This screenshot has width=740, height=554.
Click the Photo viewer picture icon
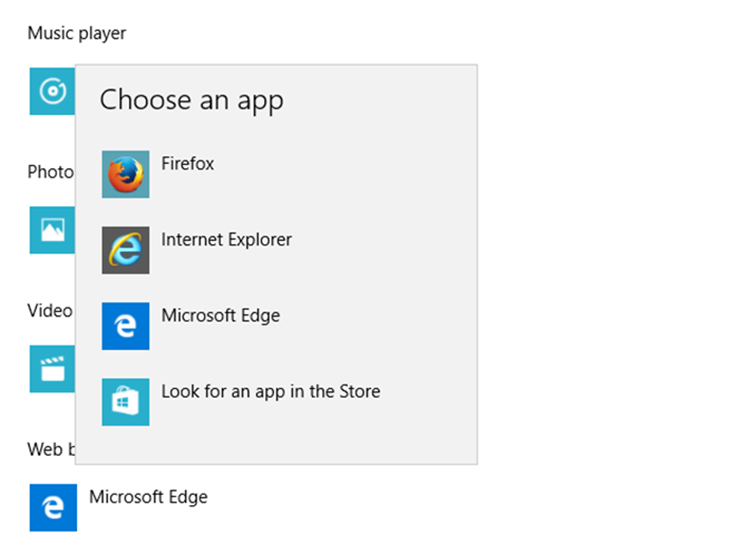coord(51,230)
